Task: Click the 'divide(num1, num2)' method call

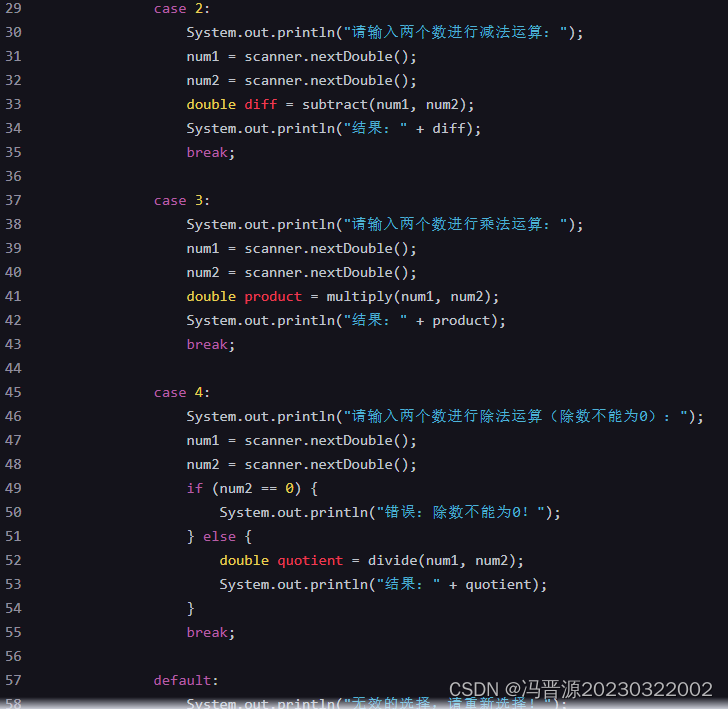Action: (442, 561)
